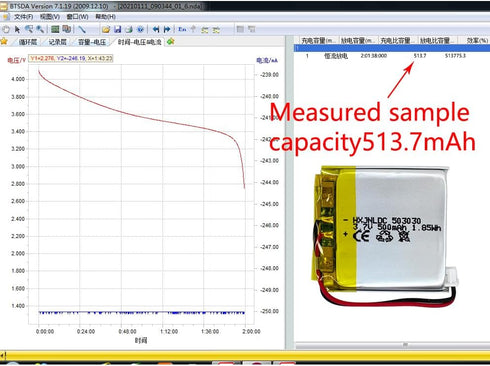Screen dimensions: 490x366
Task: Click the printer icon
Action: pos(129,29)
